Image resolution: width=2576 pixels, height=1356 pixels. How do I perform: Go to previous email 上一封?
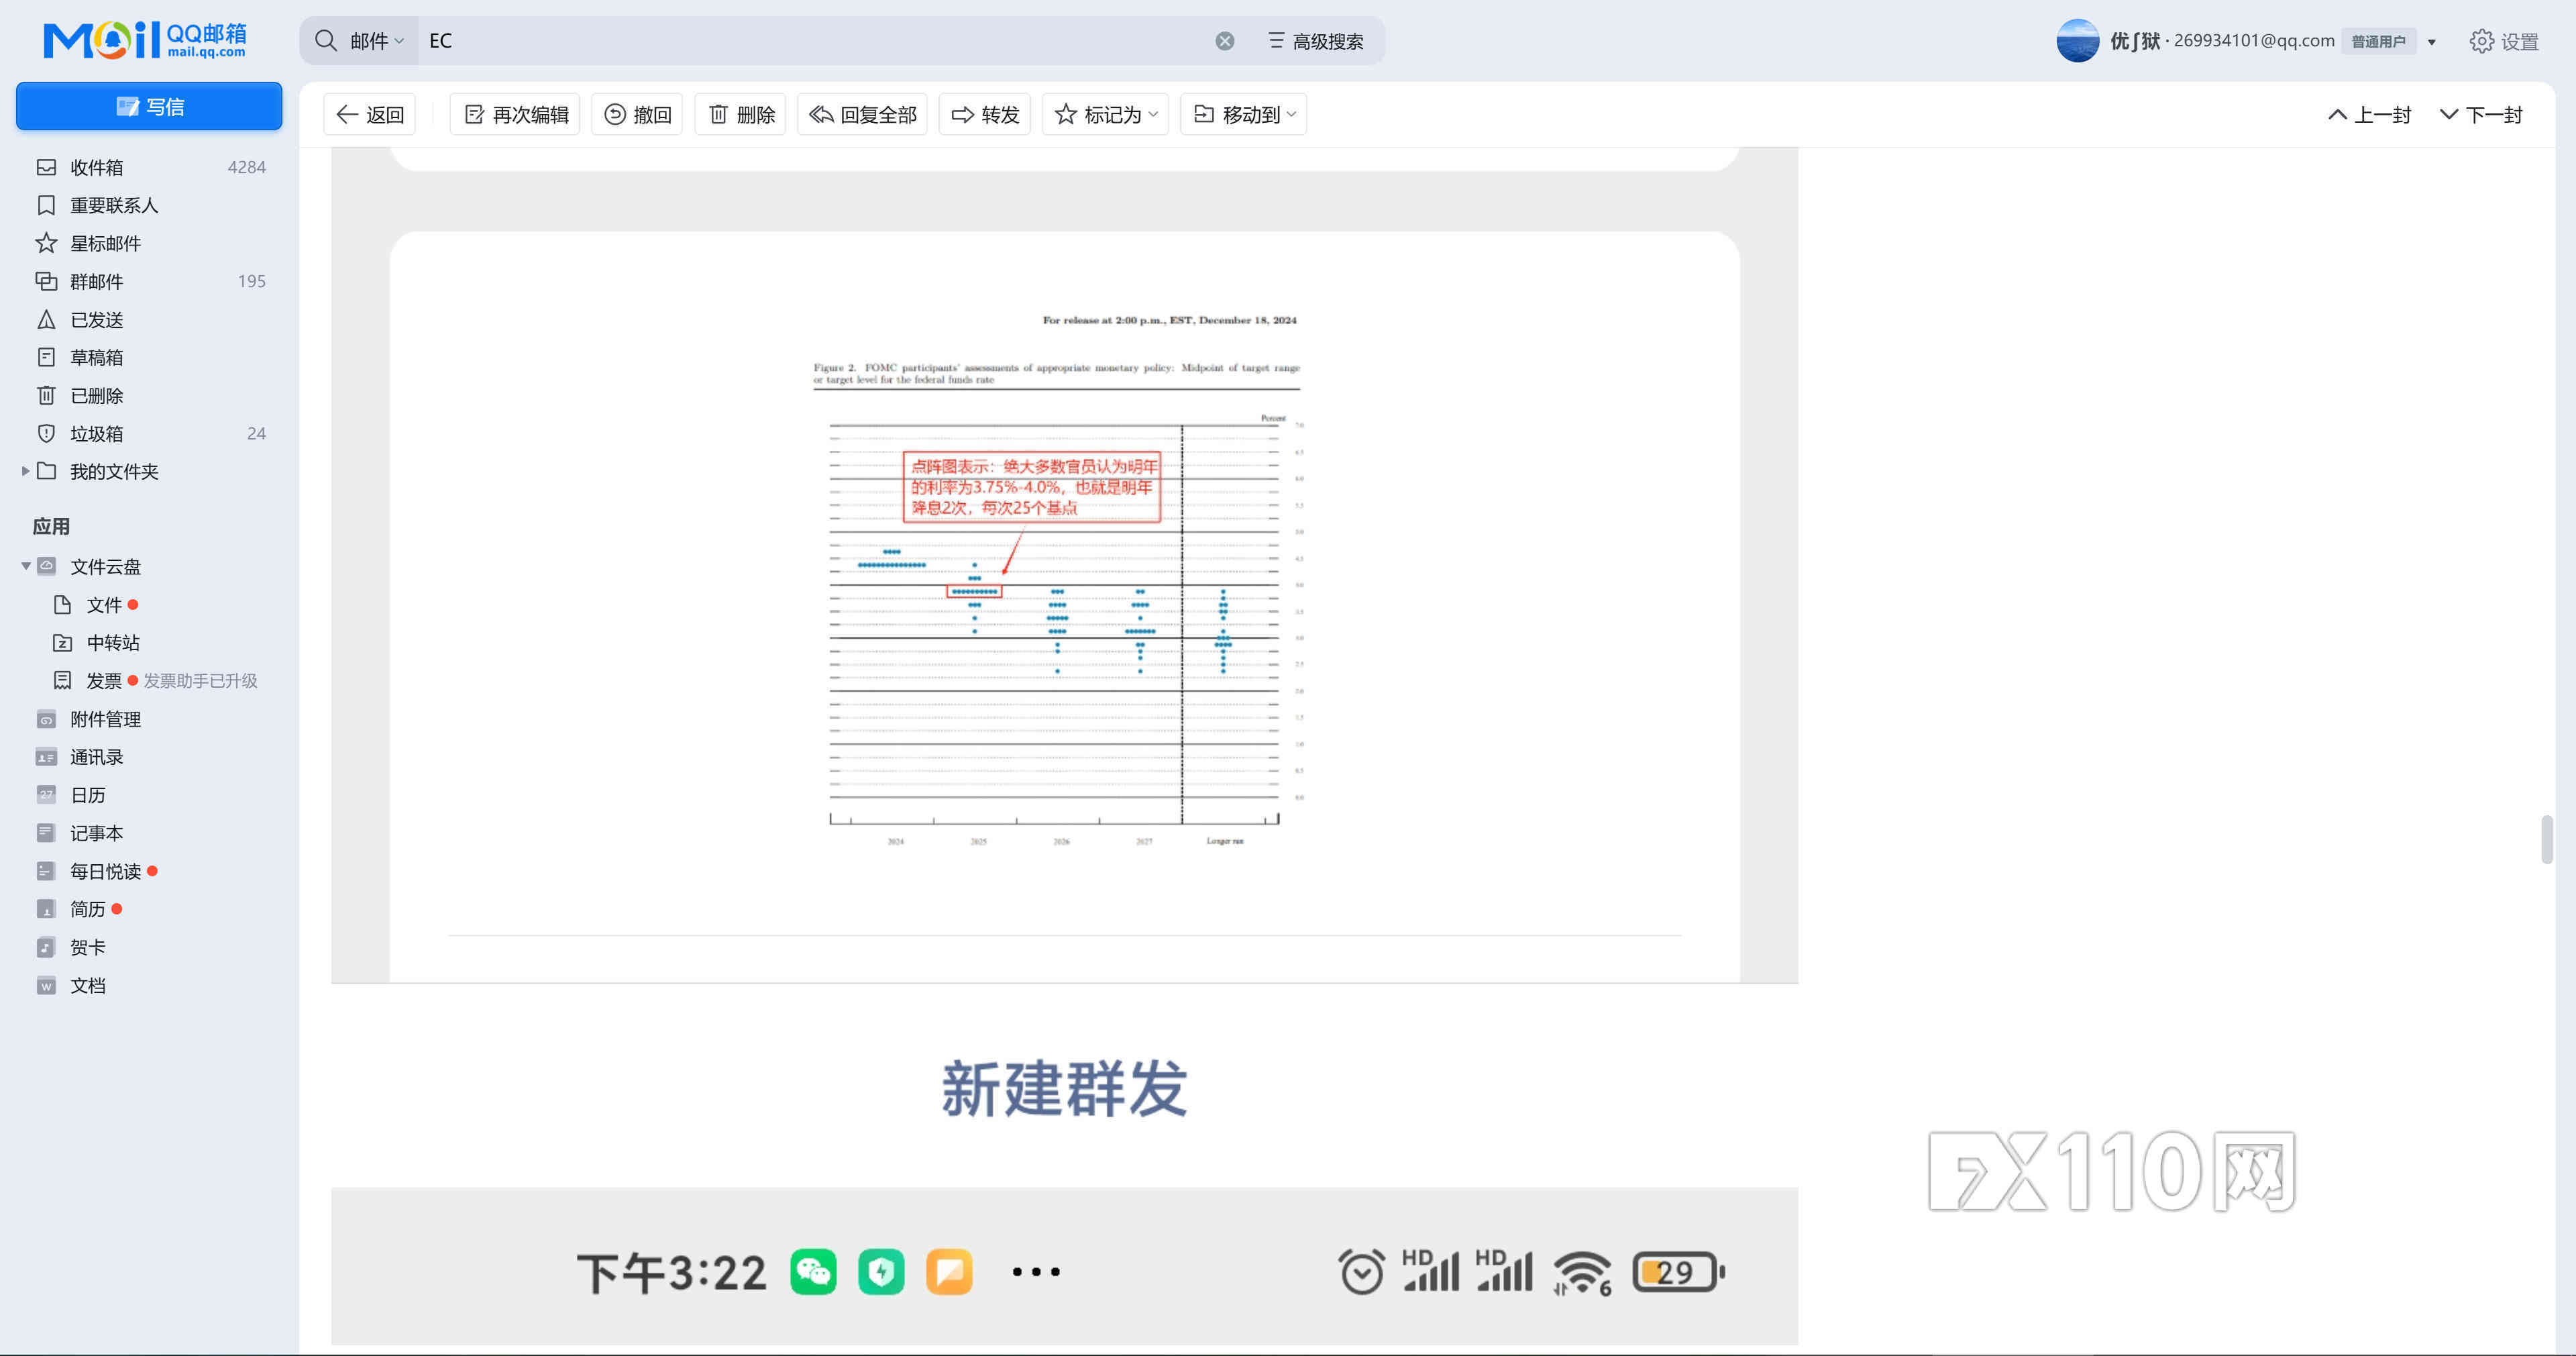[x=2369, y=115]
